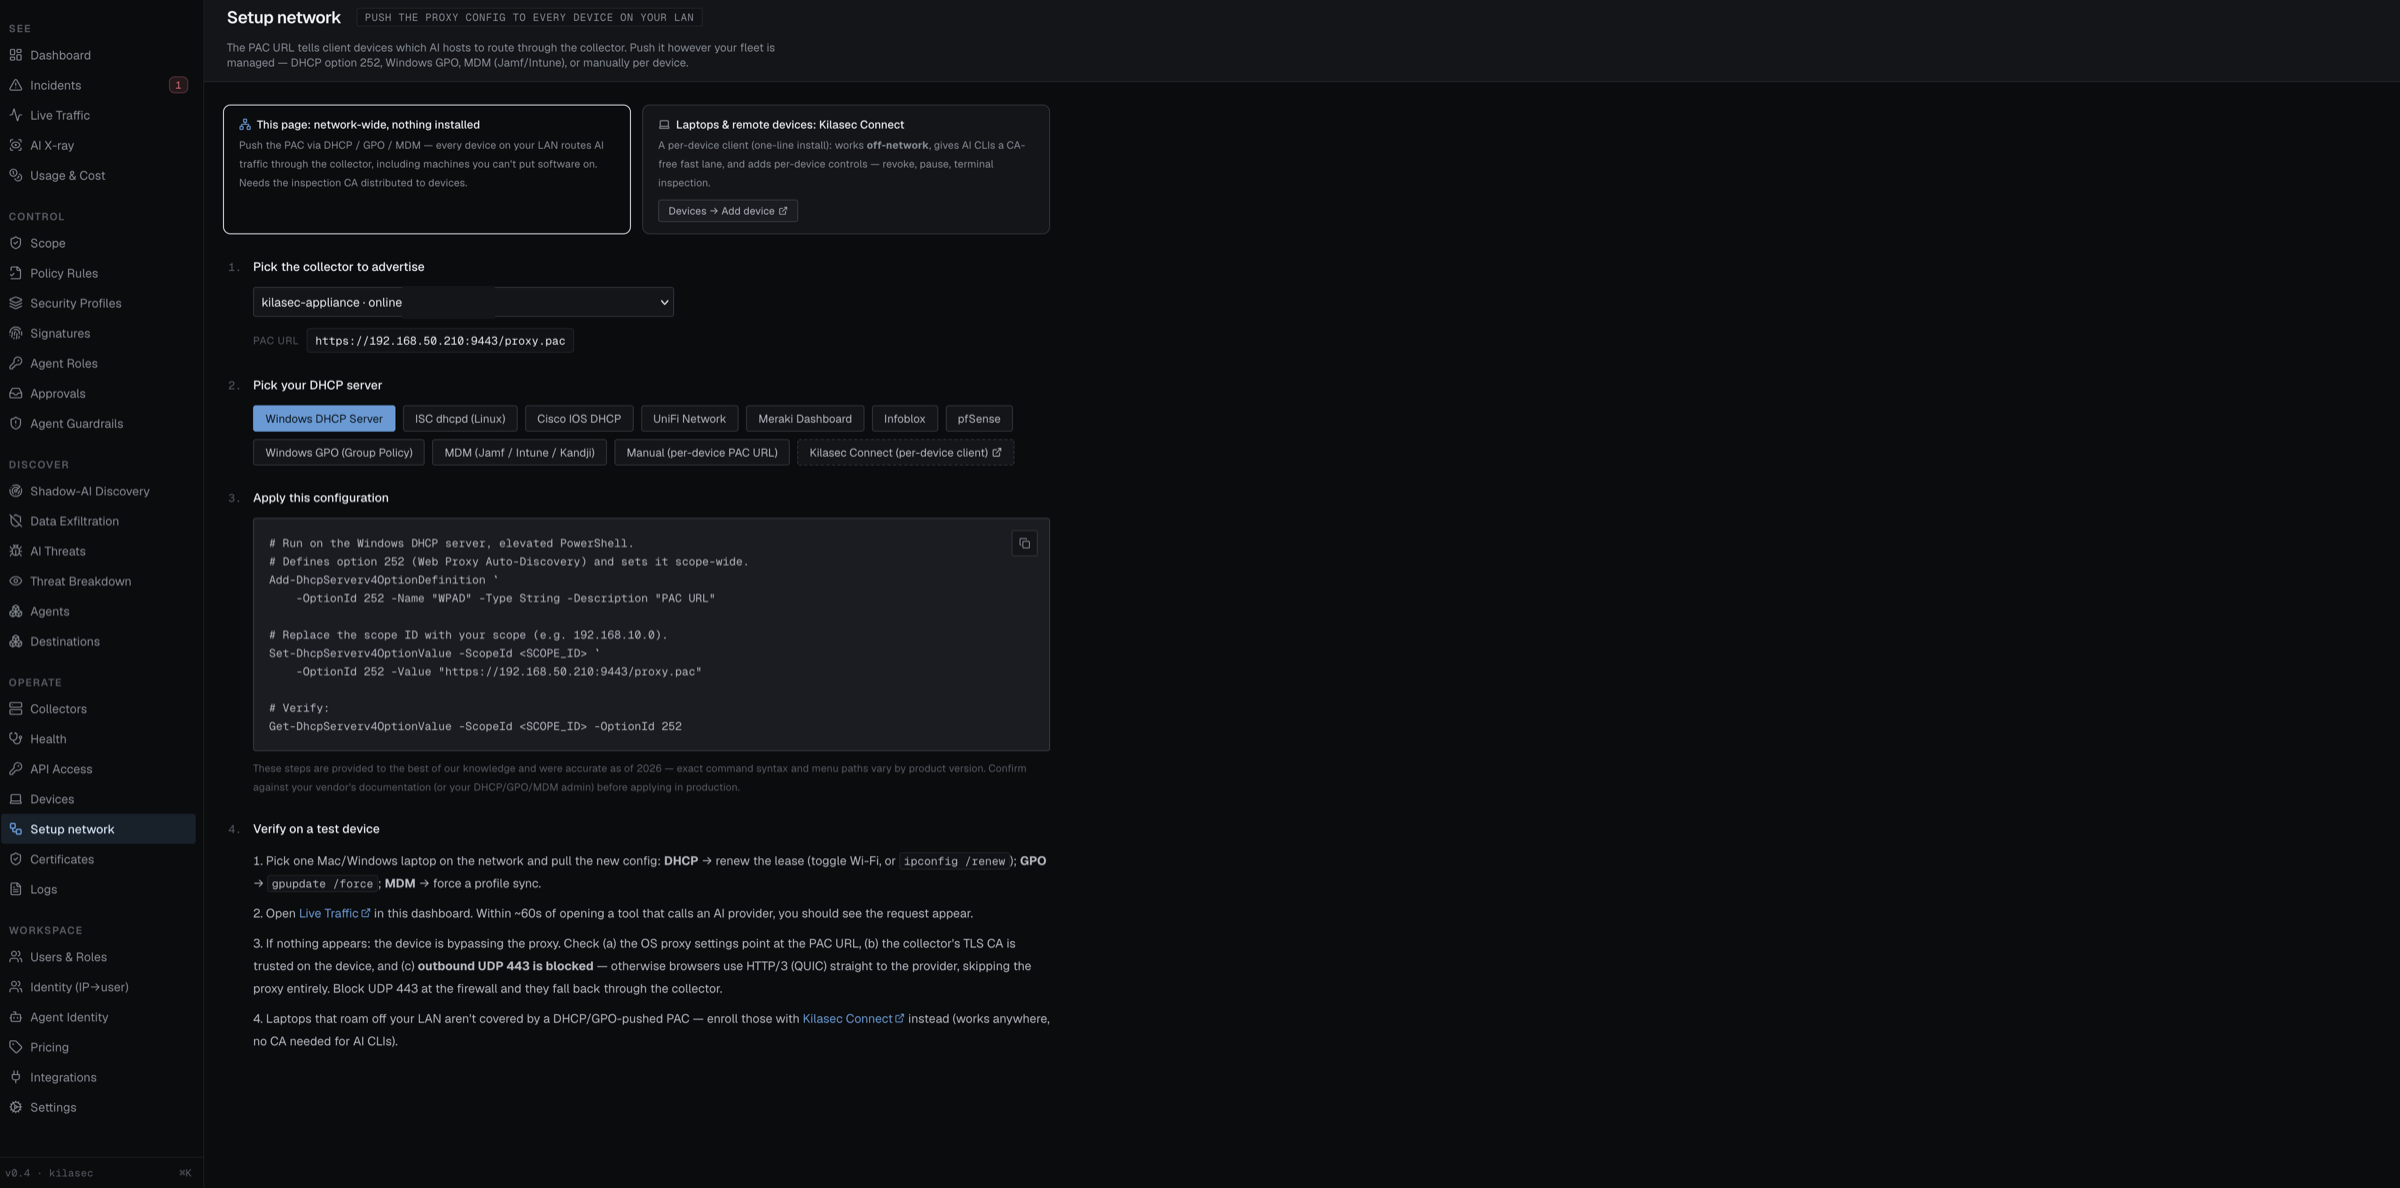Choose UniFi Network option

689,419
